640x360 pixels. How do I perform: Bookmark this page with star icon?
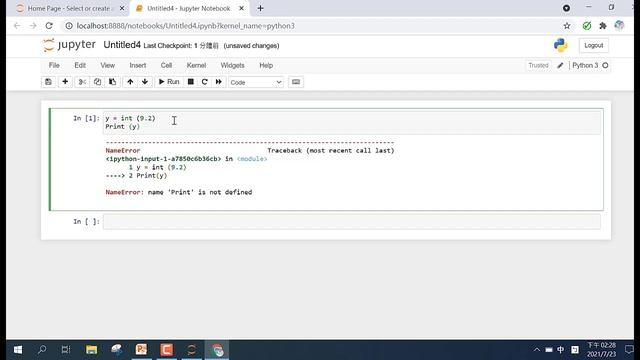[567, 26]
